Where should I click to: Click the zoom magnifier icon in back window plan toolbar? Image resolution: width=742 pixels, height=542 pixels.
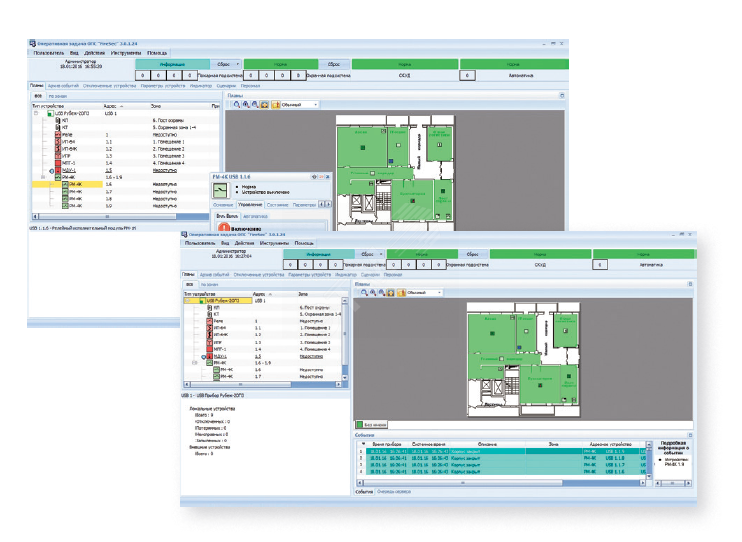pos(237,104)
